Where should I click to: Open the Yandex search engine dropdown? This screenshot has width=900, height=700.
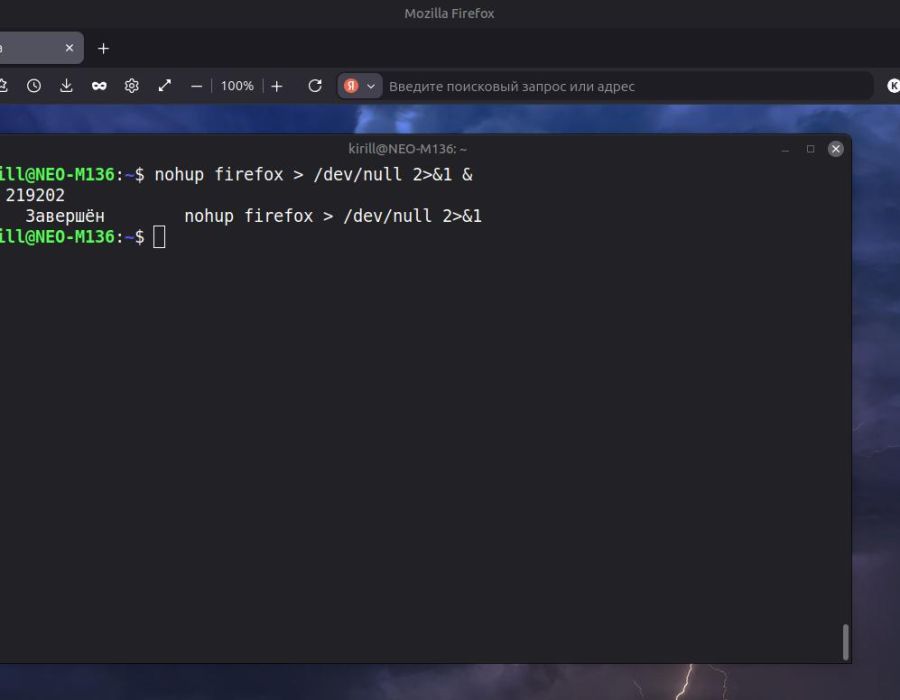click(x=360, y=86)
